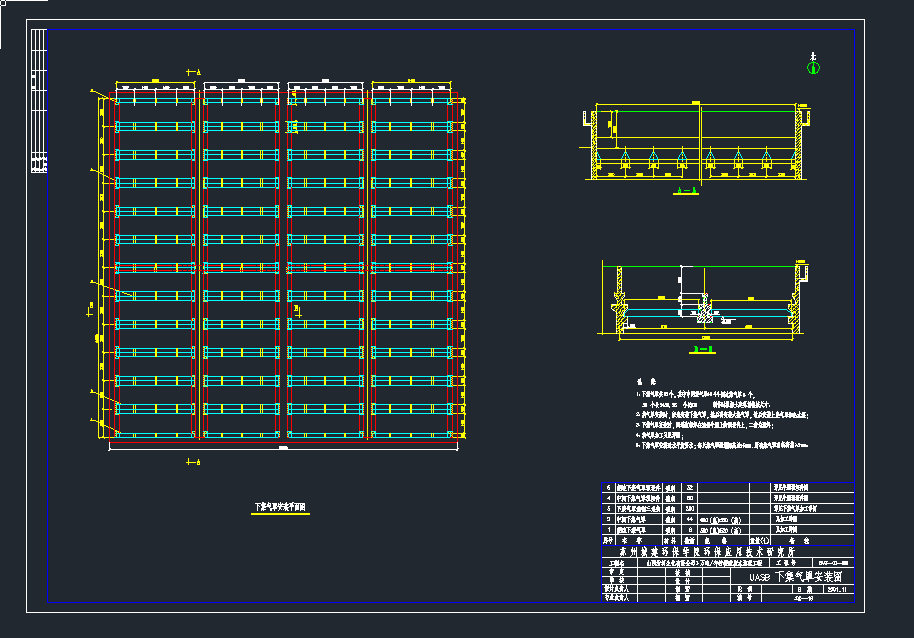Click the section cut marker below plan view
The width and height of the screenshot is (914, 638).
(x=194, y=461)
